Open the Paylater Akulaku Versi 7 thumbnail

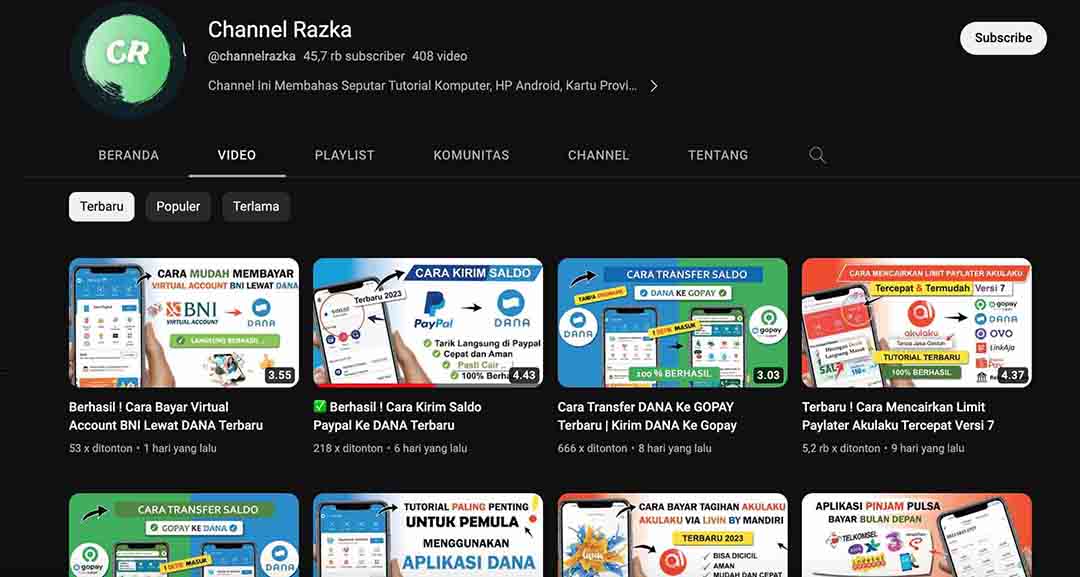pyautogui.click(x=917, y=323)
